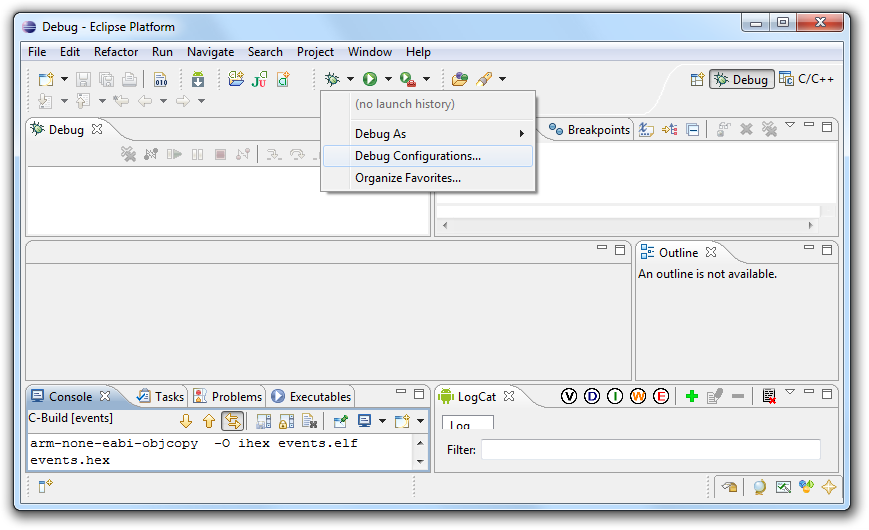Select the Breakpoints tab
The width and height of the screenshot is (869, 530).
pyautogui.click(x=590, y=130)
